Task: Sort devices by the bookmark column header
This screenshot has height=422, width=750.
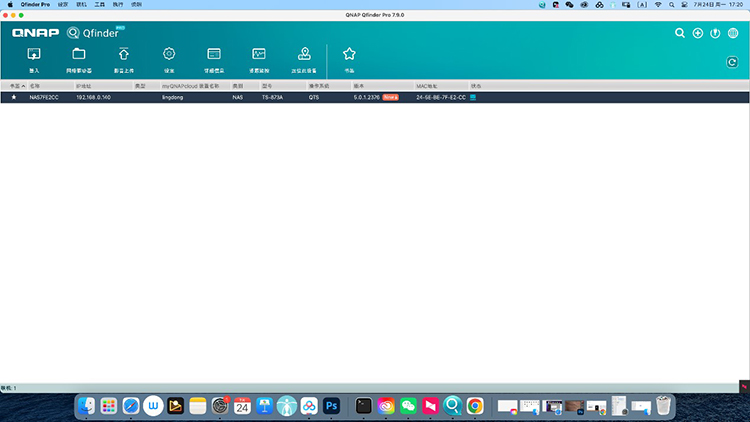Action: click(x=14, y=86)
